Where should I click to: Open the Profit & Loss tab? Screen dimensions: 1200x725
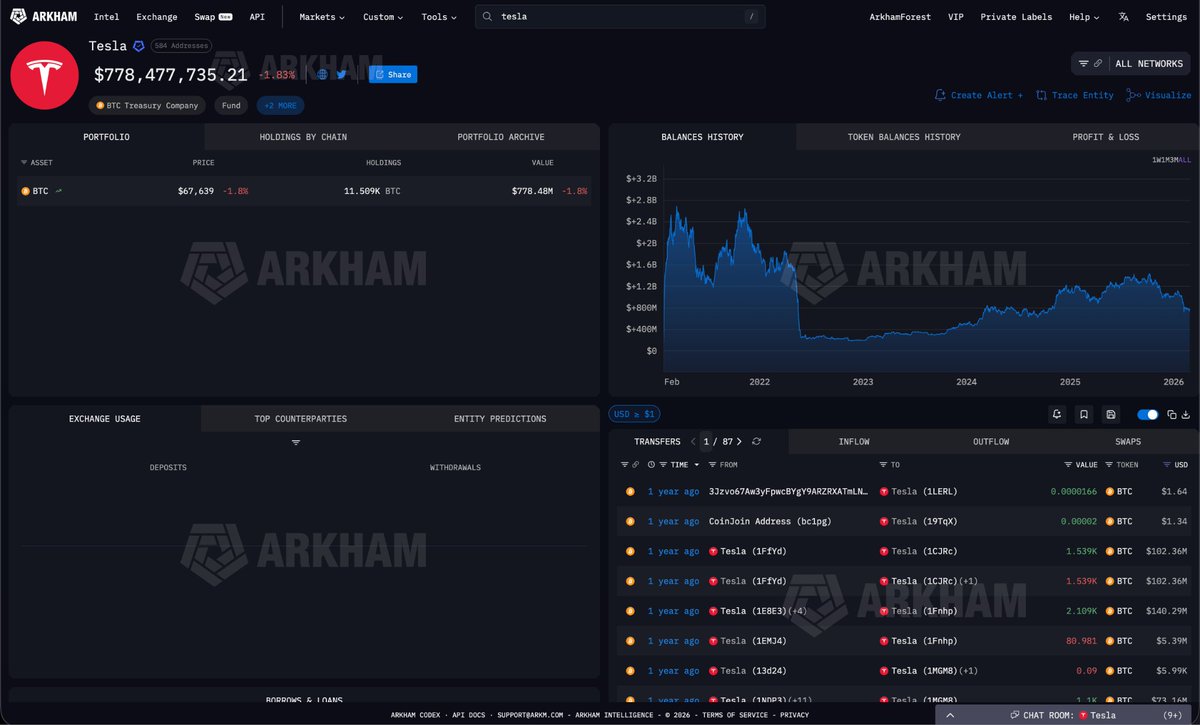(x=1105, y=137)
